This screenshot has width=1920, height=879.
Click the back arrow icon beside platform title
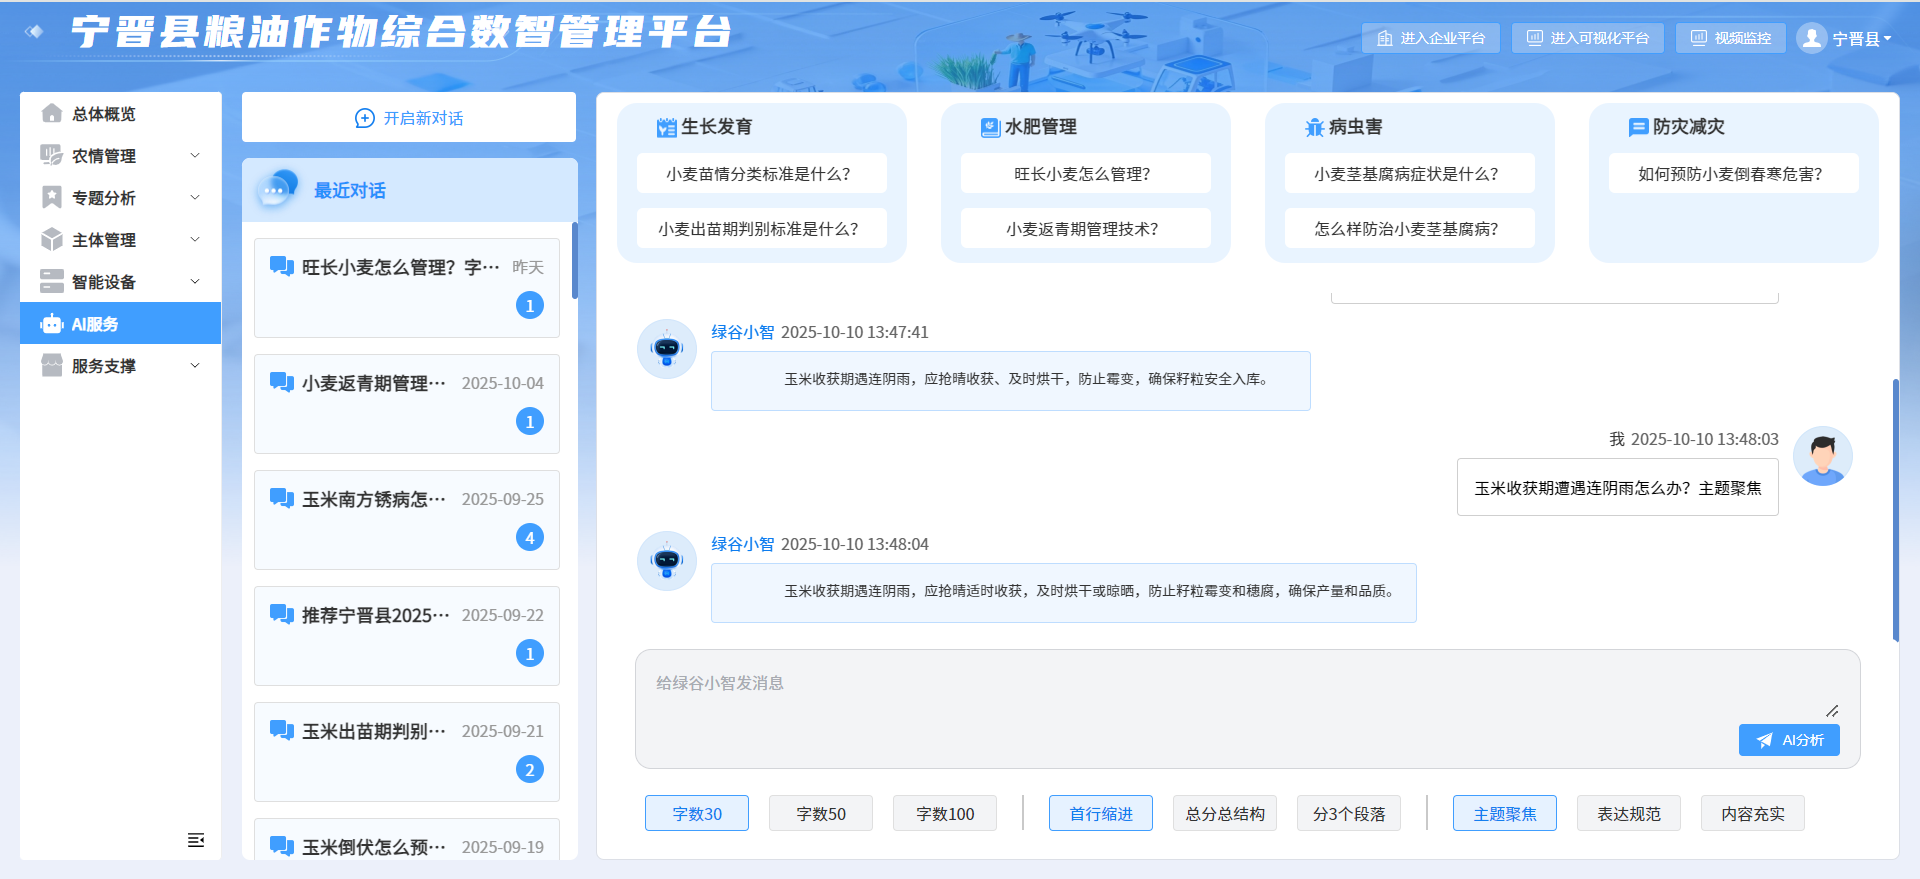point(35,32)
